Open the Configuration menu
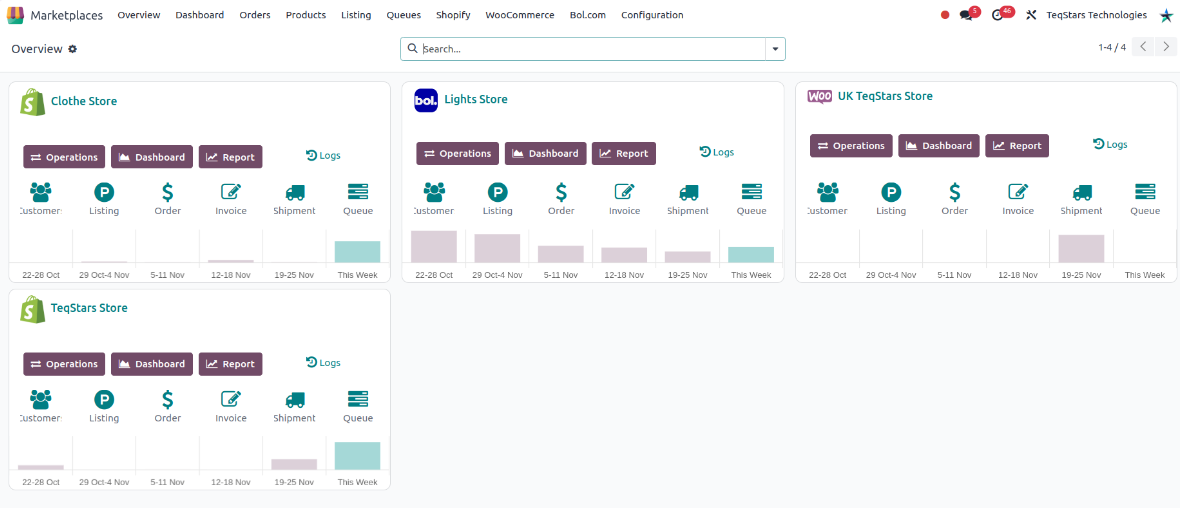 coord(652,15)
